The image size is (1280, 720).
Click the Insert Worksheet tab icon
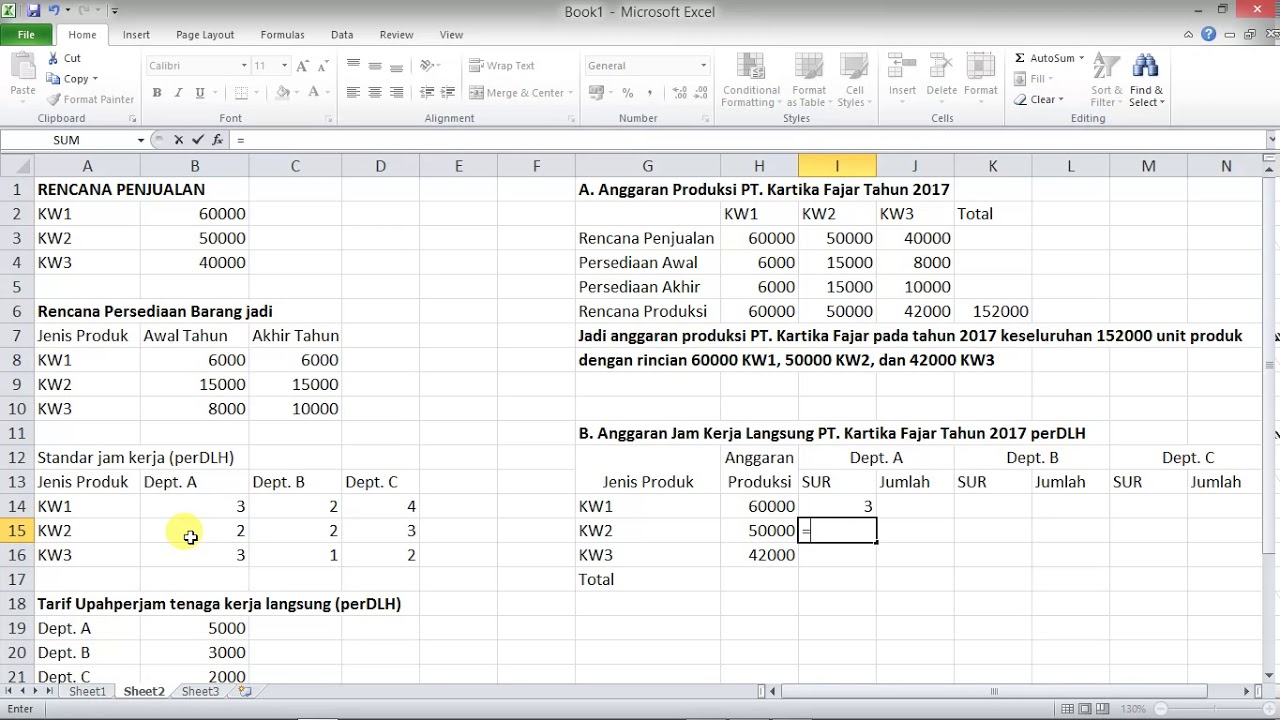tap(245, 691)
